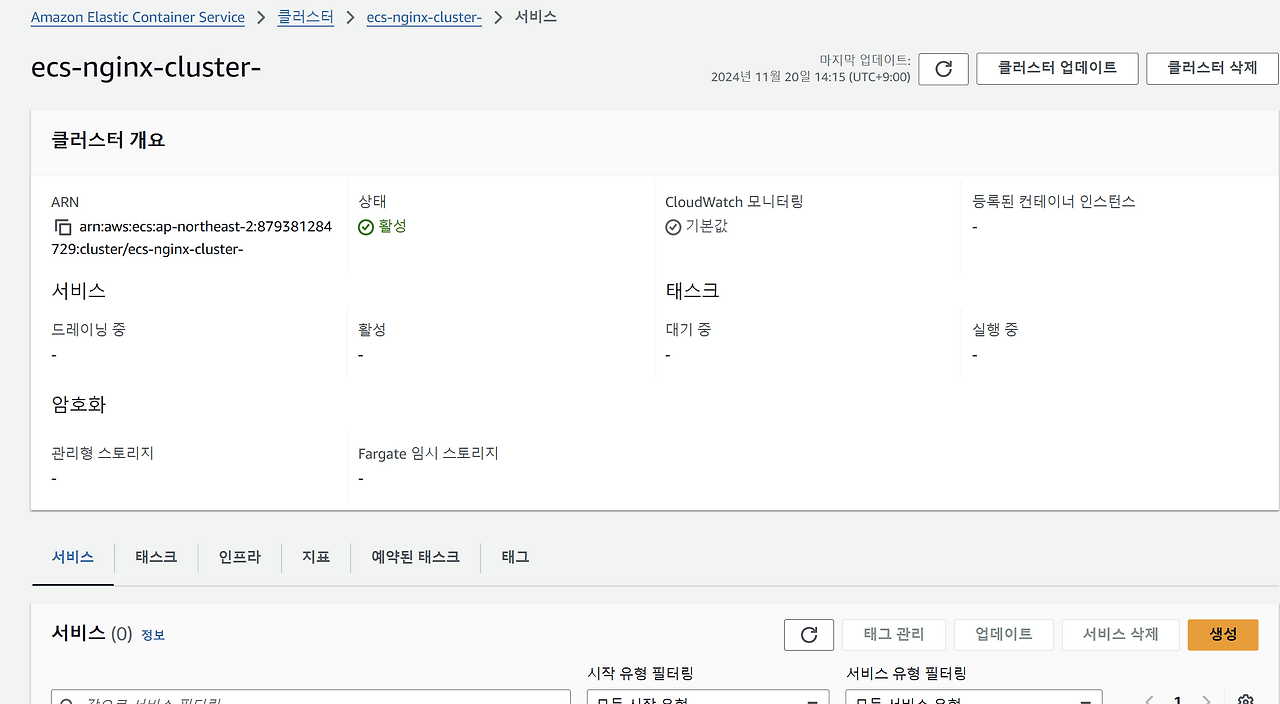
Task: Click the Fargate 임시 스토리지 label
Action: pyautogui.click(x=428, y=453)
